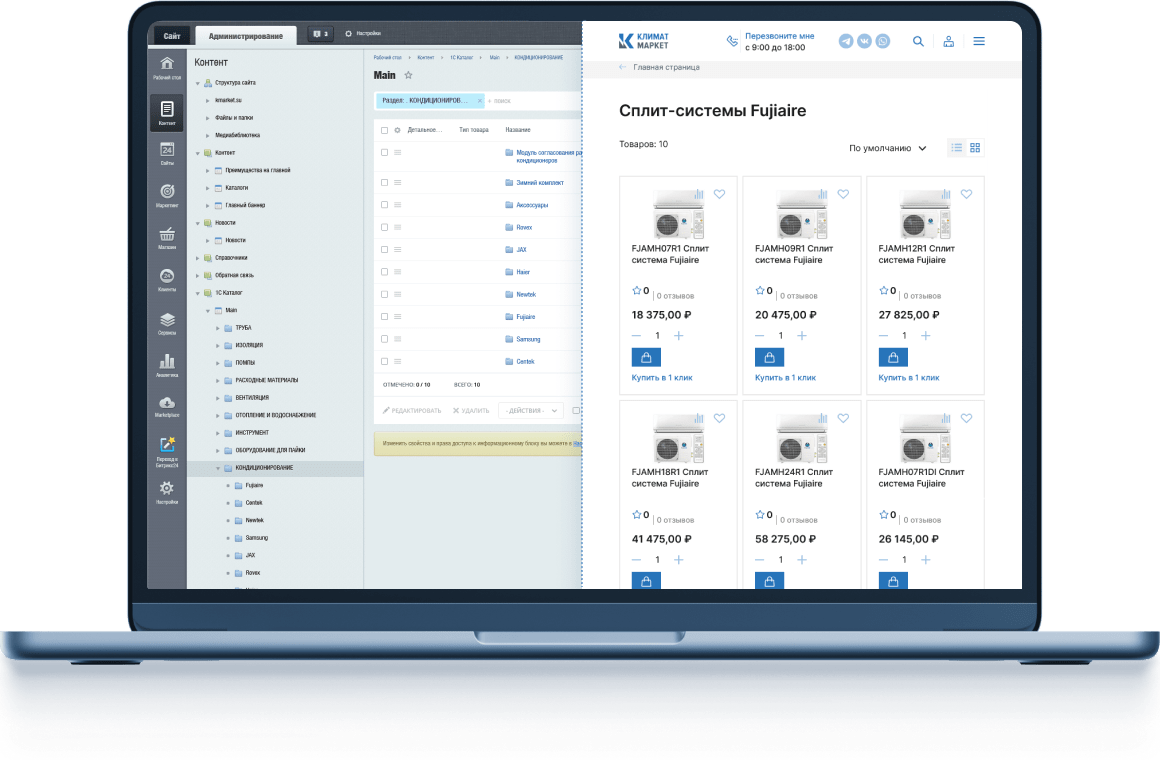The image size is (1160, 760).
Task: Add FJAMH07R1 to favorites with heart icon
Action: pos(719,194)
